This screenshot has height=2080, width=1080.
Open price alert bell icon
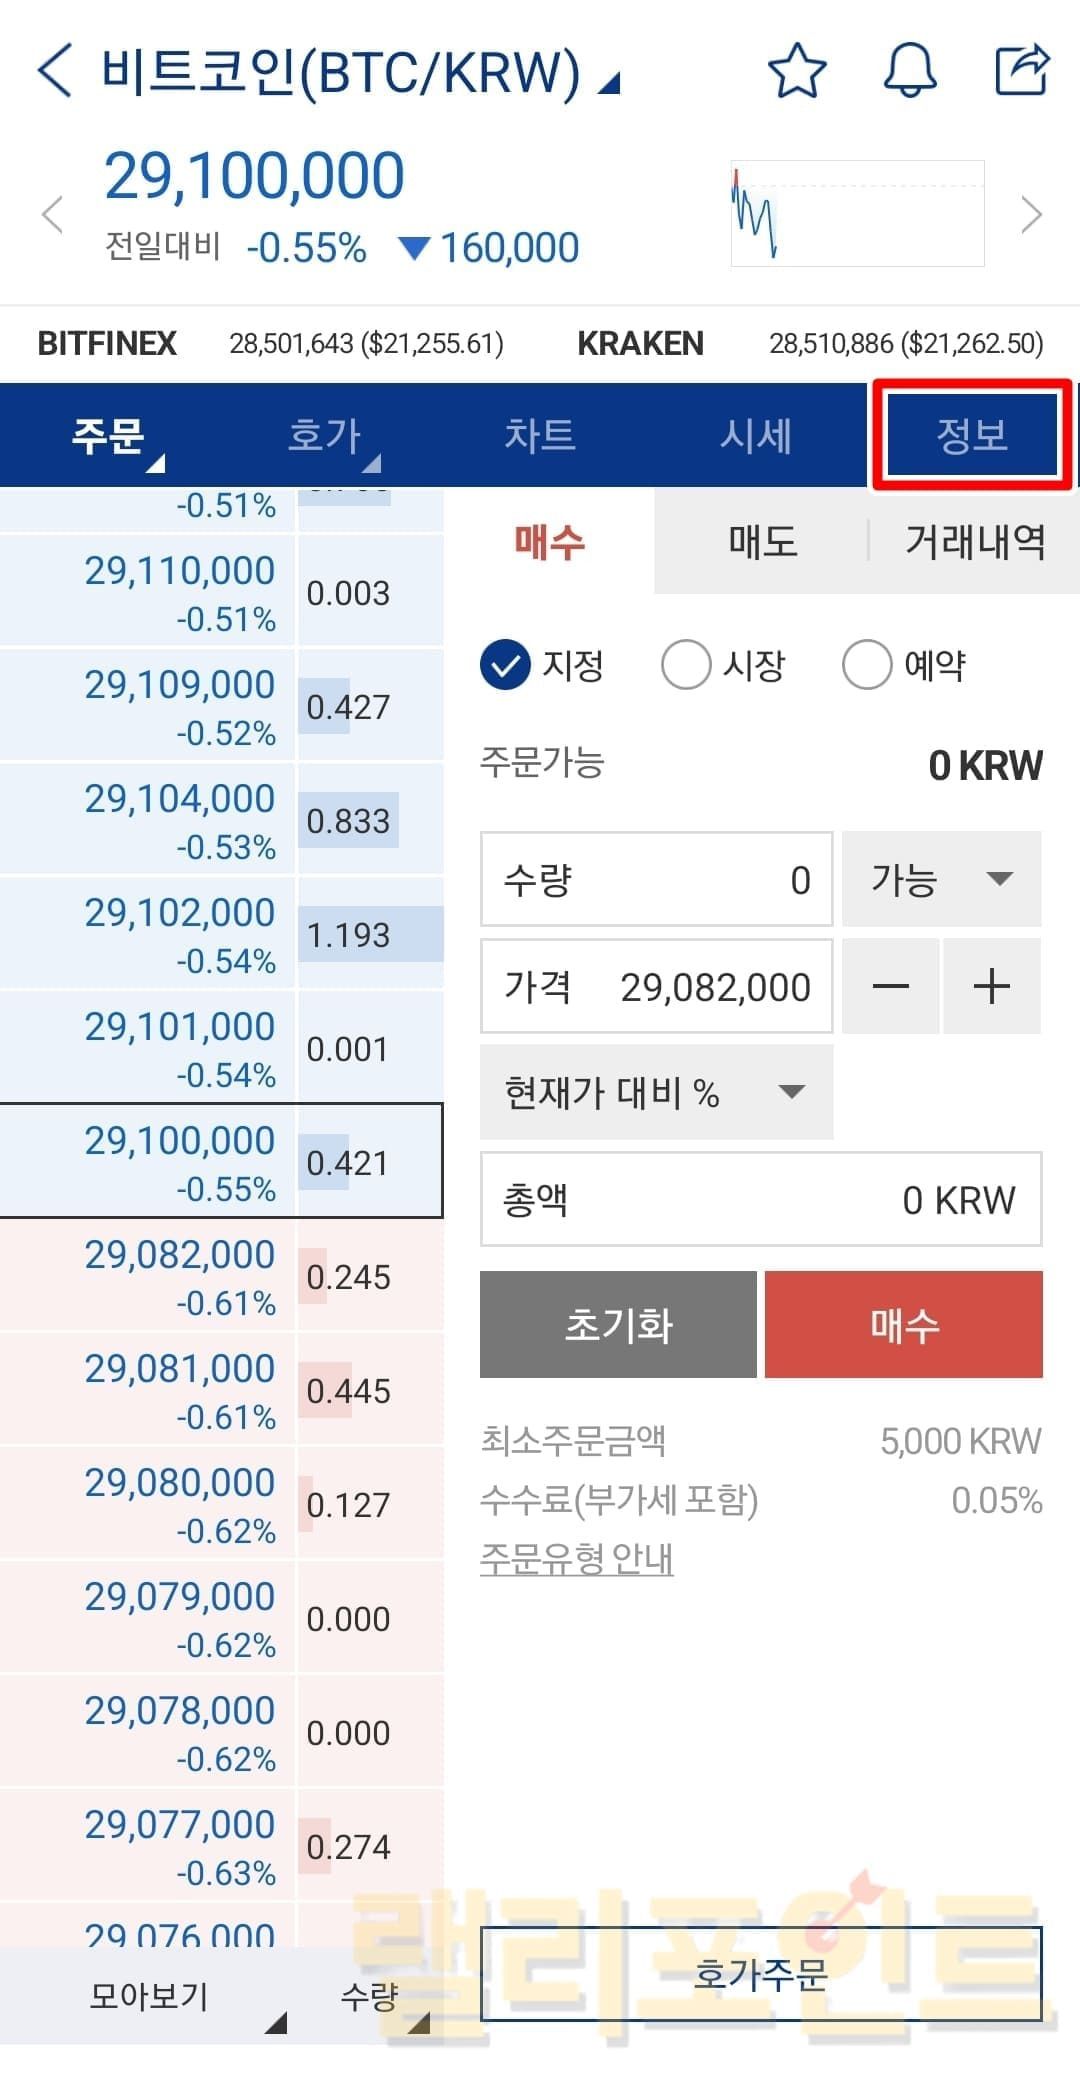(x=910, y=71)
